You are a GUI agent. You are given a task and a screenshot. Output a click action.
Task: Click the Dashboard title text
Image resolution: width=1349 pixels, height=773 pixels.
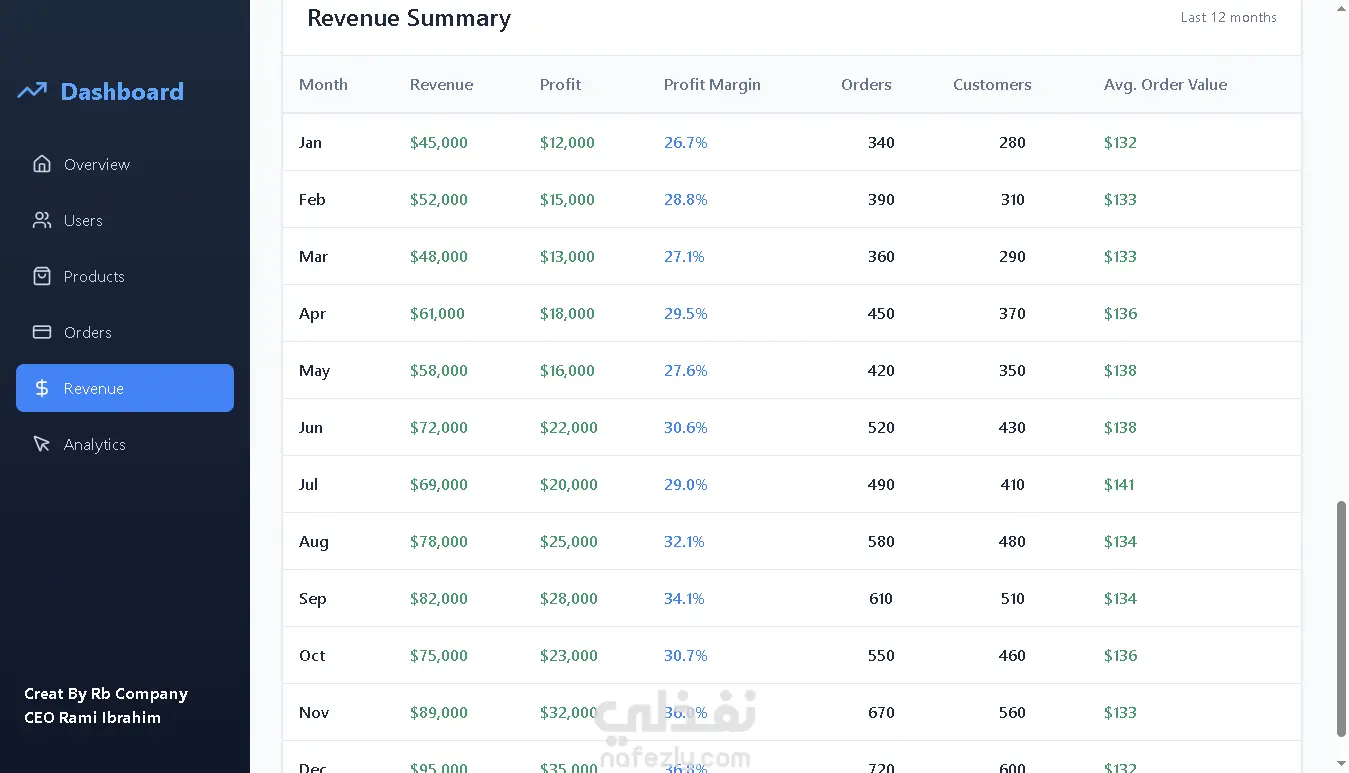point(122,92)
